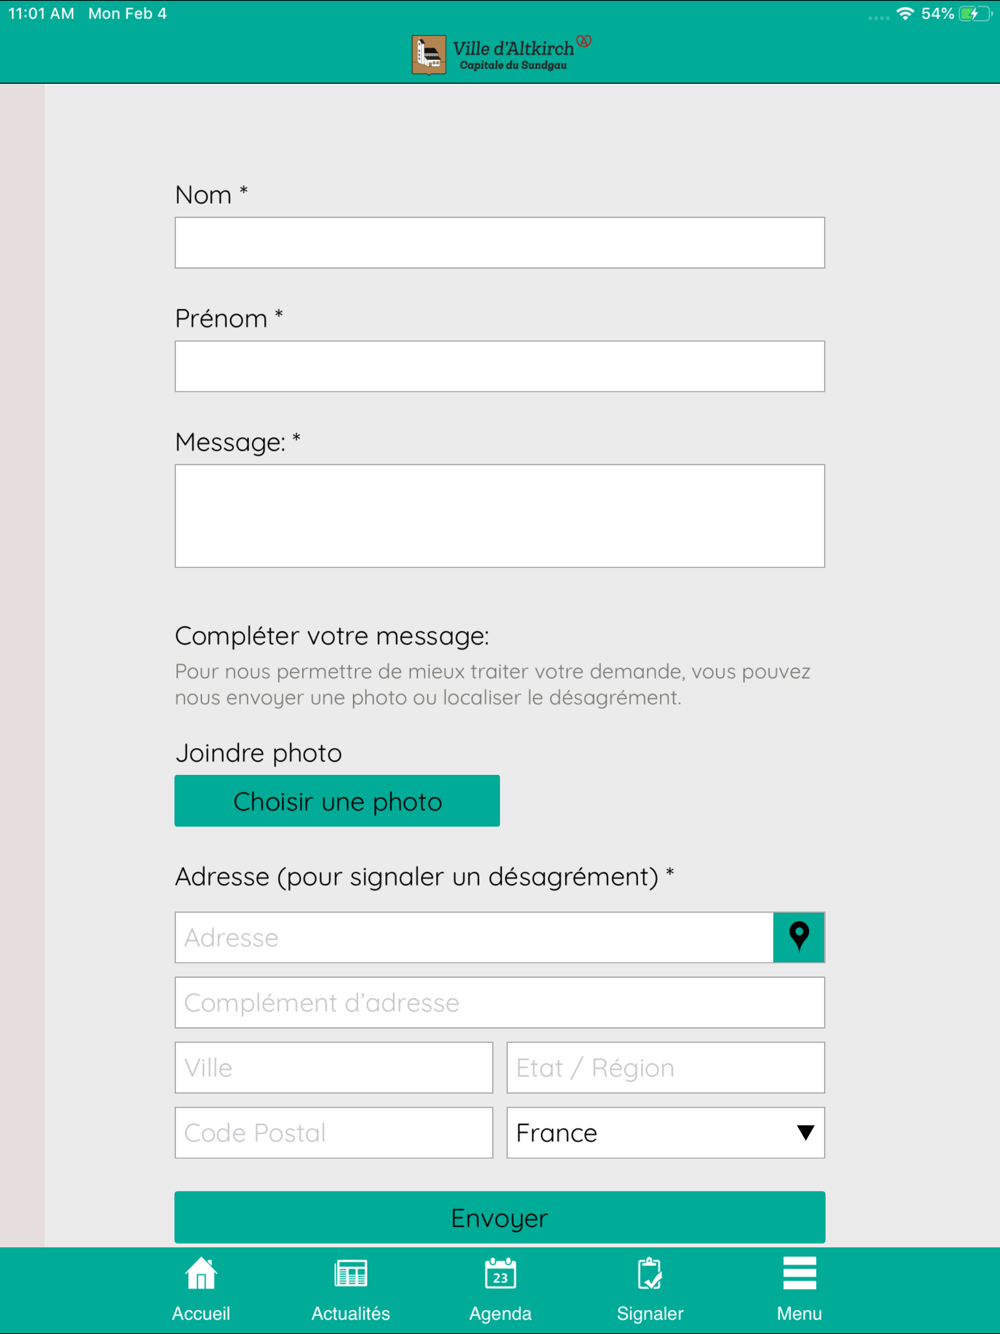1000x1334 pixels.
Task: Tap the Code Postal field
Action: click(x=334, y=1133)
